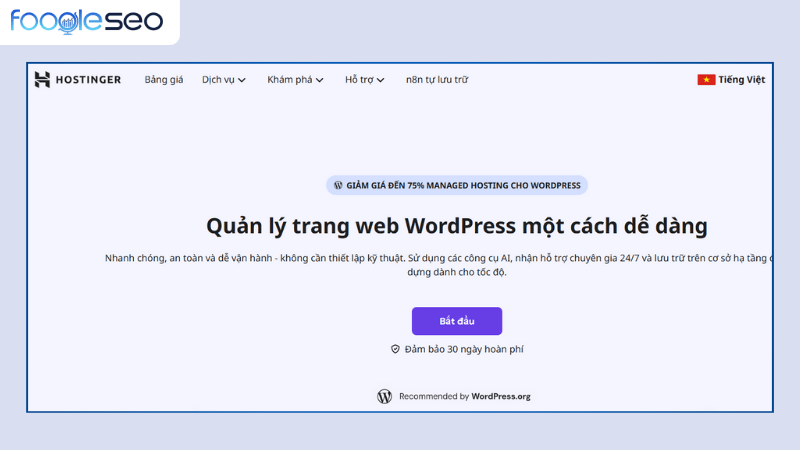Screen dimensions: 800x450
Task: Click the Nhanh chóng, an toàn description paragraph
Action: [439, 265]
